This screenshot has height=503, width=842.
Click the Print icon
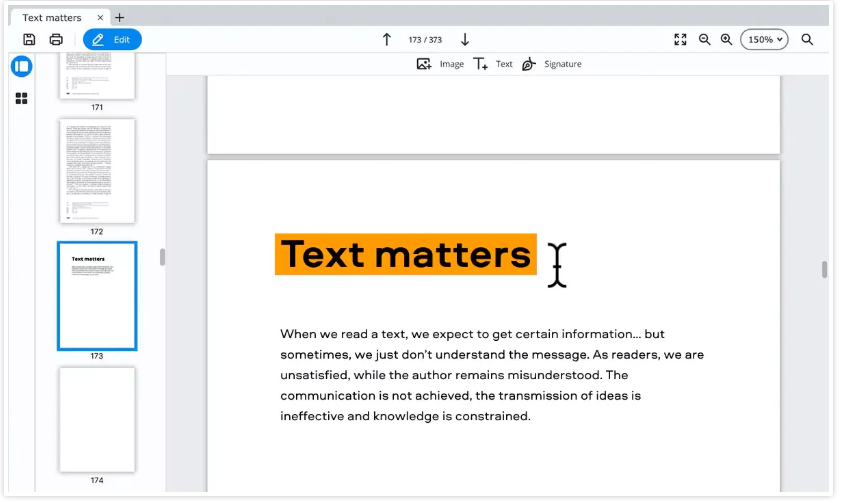click(56, 40)
